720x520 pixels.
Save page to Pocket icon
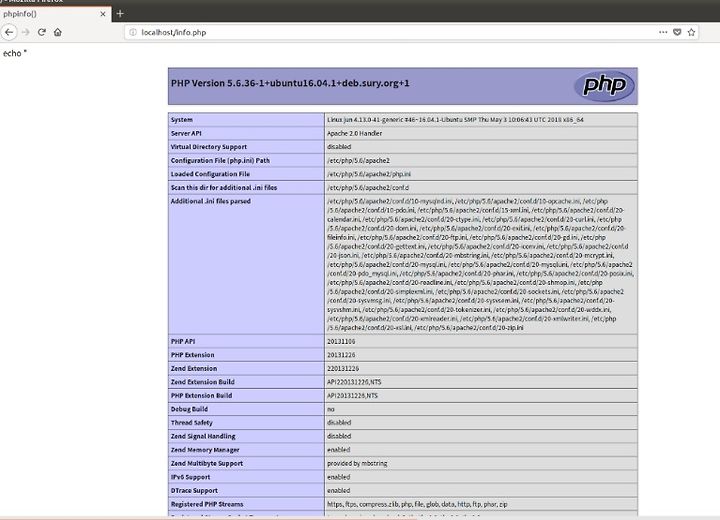coord(677,32)
